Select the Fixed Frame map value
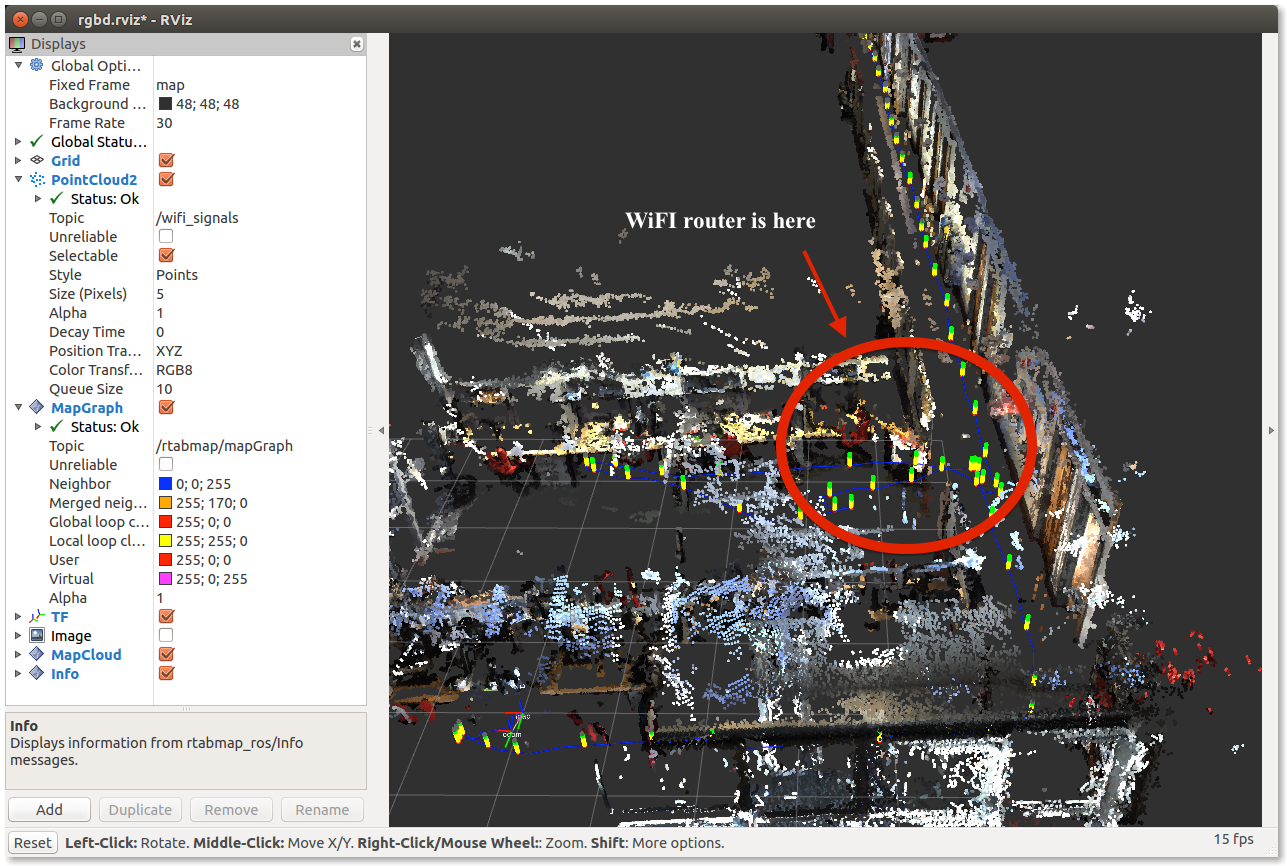 (x=171, y=85)
